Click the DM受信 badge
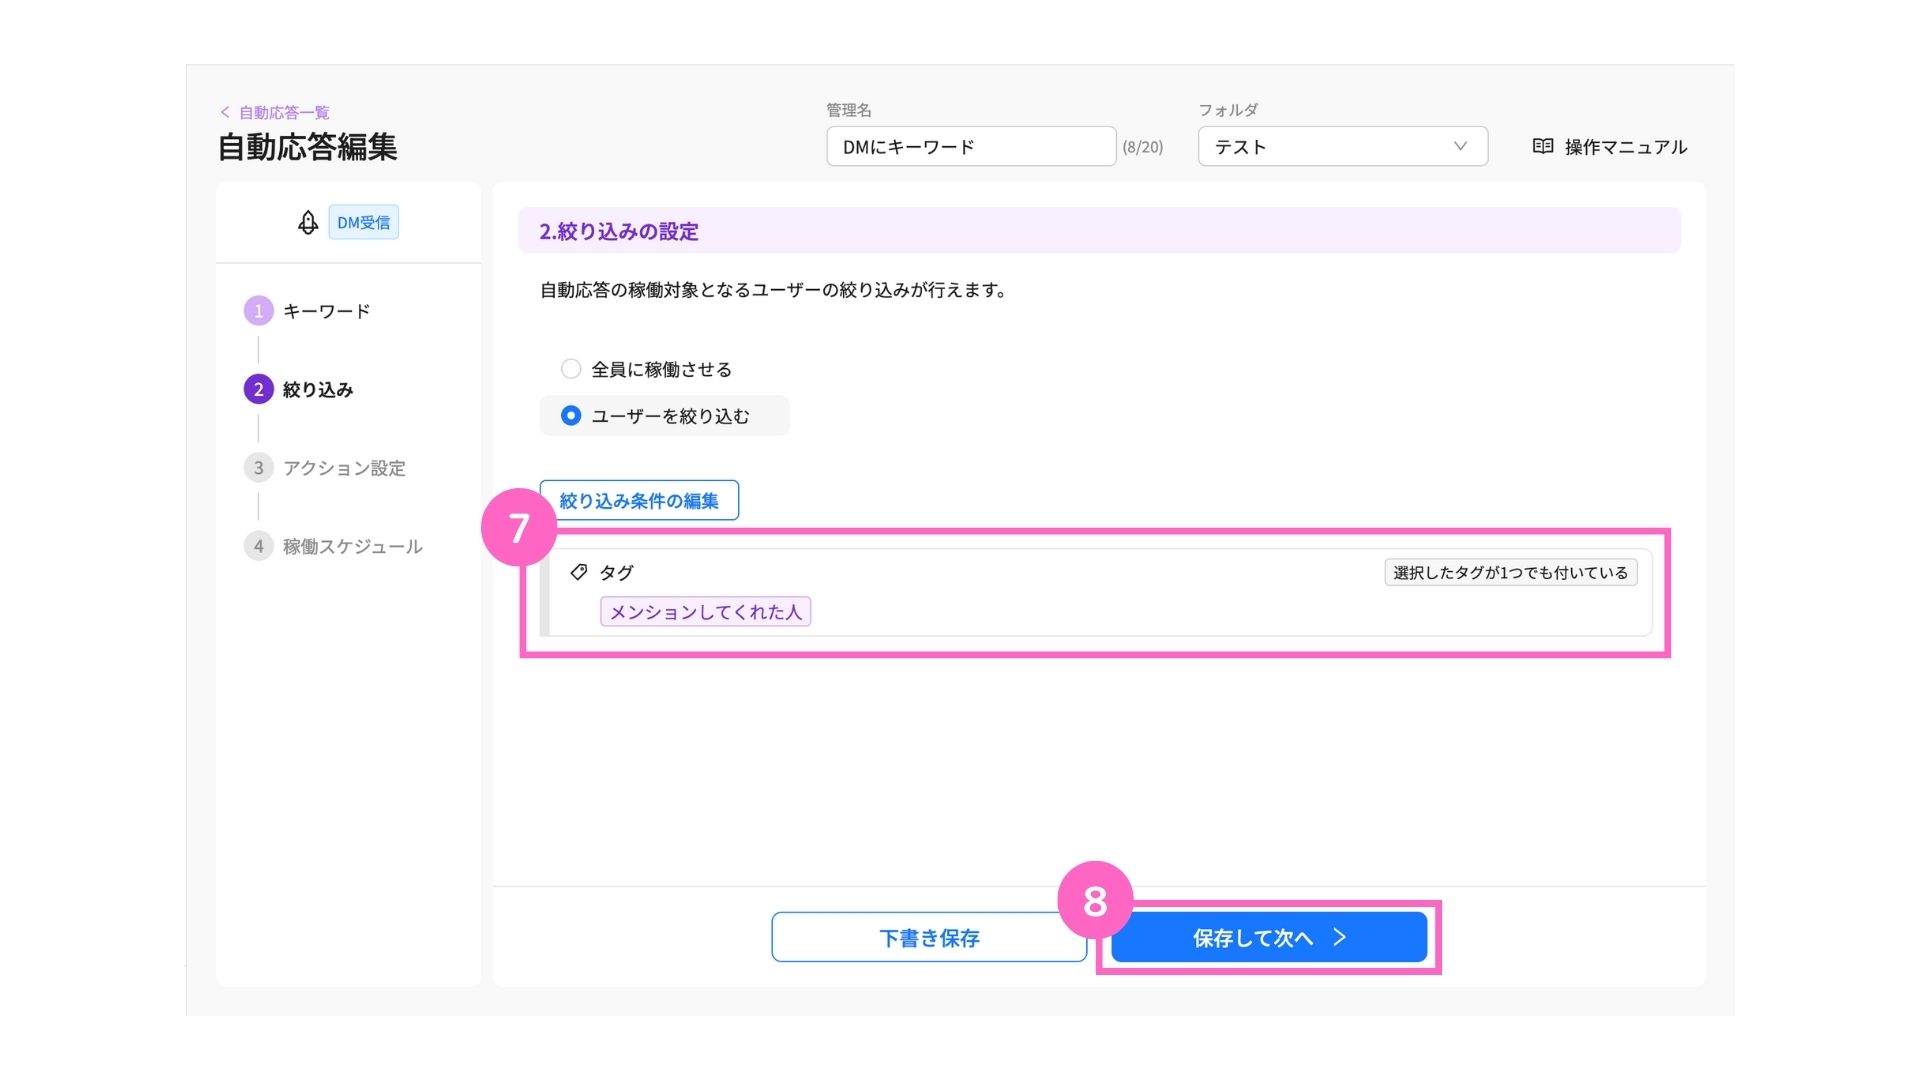This screenshot has width=1920, height=1080. [363, 222]
